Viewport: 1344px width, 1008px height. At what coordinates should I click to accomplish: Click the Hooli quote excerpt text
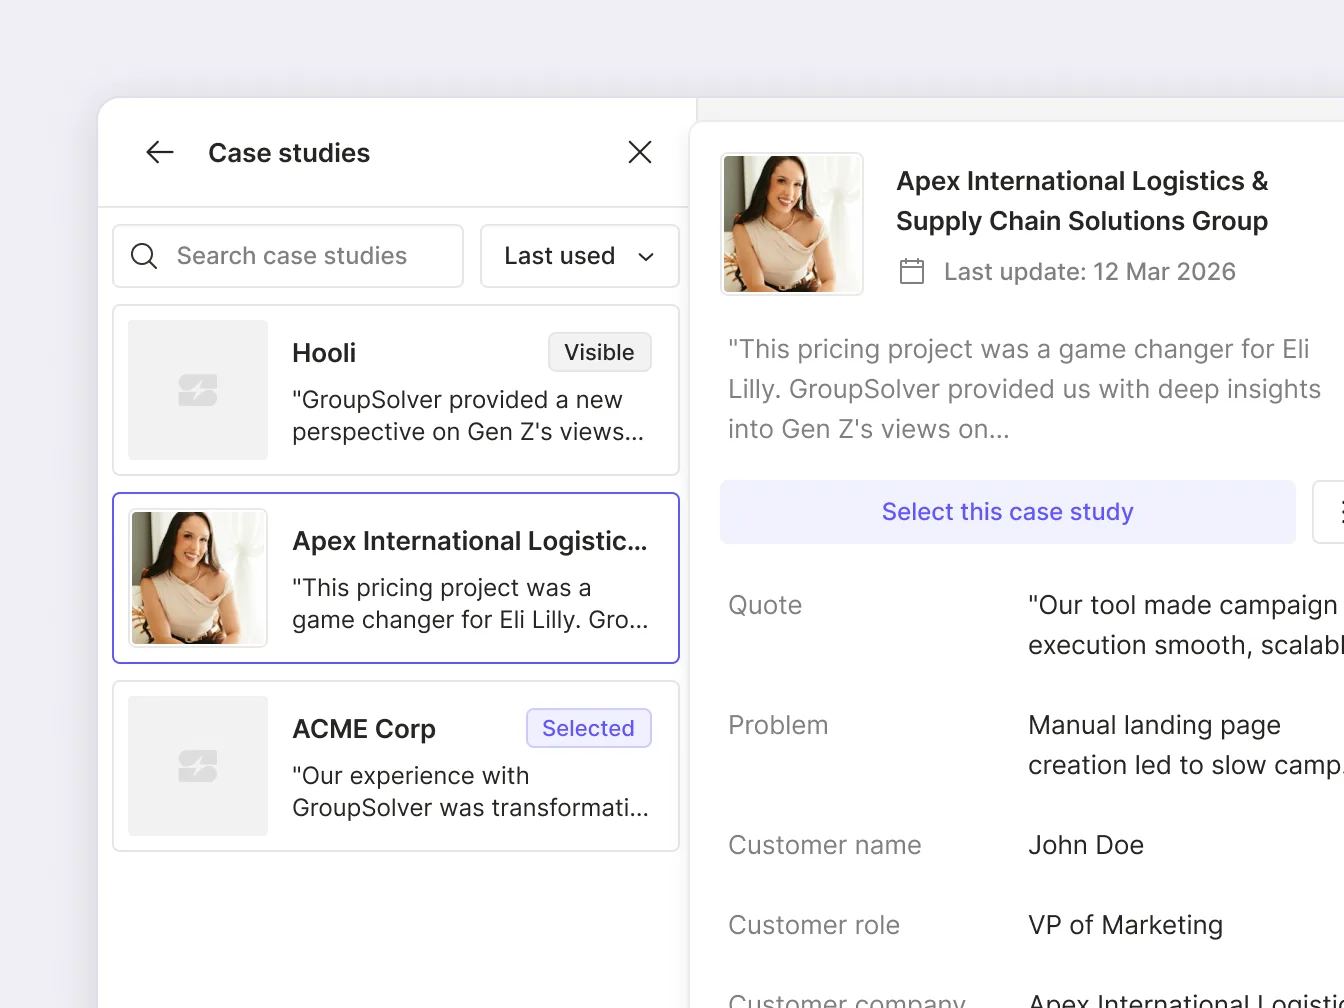click(468, 416)
